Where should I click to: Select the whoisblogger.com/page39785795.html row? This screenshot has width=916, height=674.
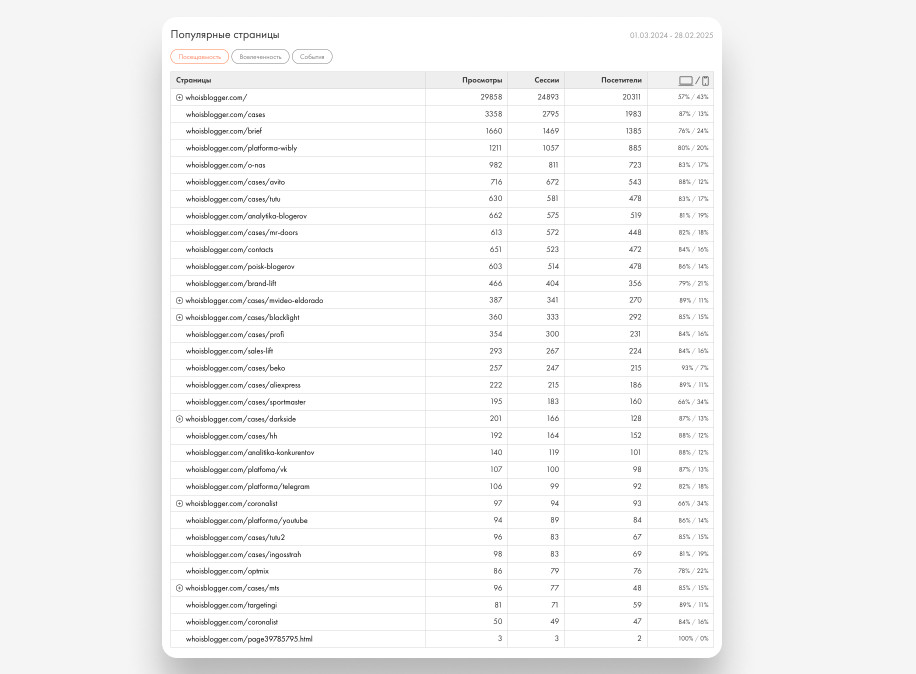coord(248,639)
